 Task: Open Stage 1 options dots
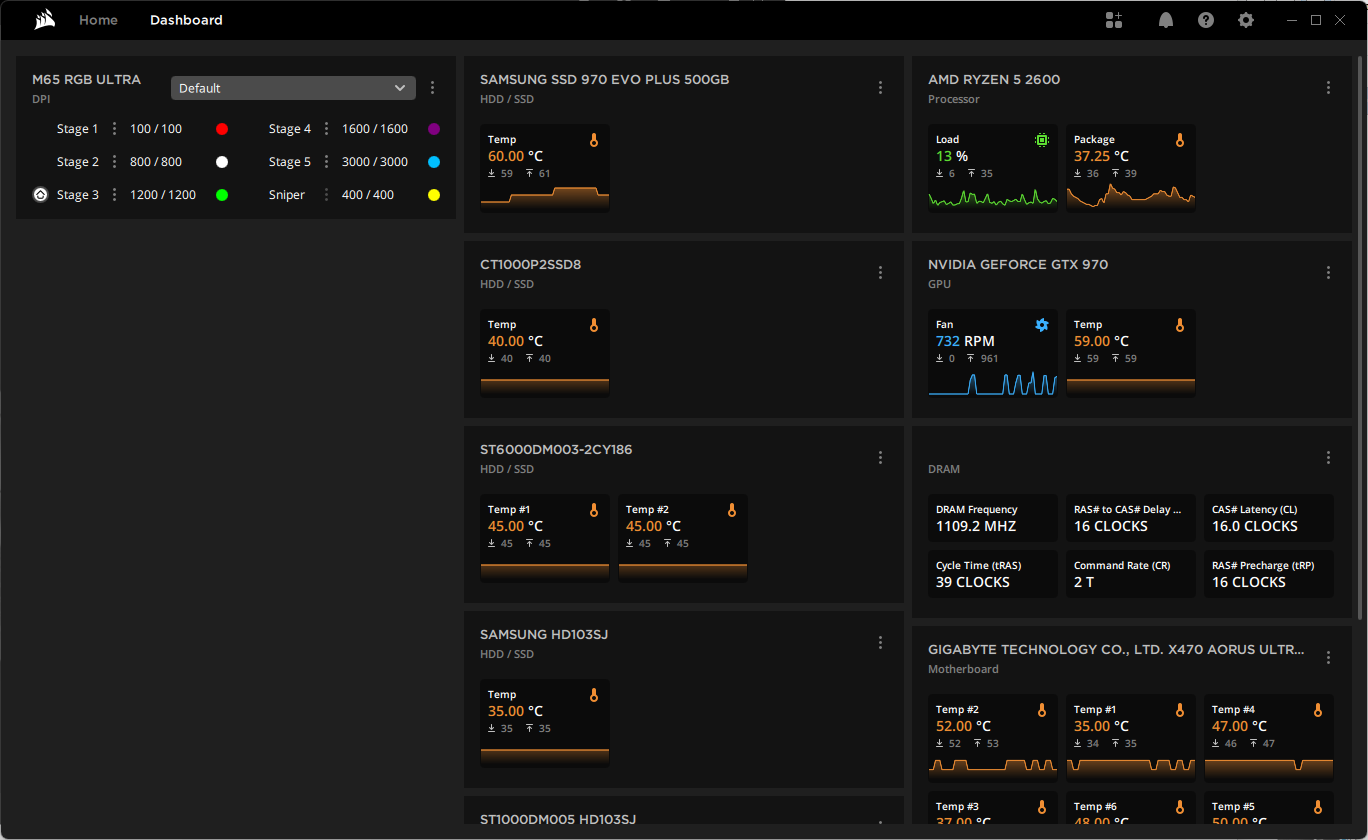tap(114, 129)
